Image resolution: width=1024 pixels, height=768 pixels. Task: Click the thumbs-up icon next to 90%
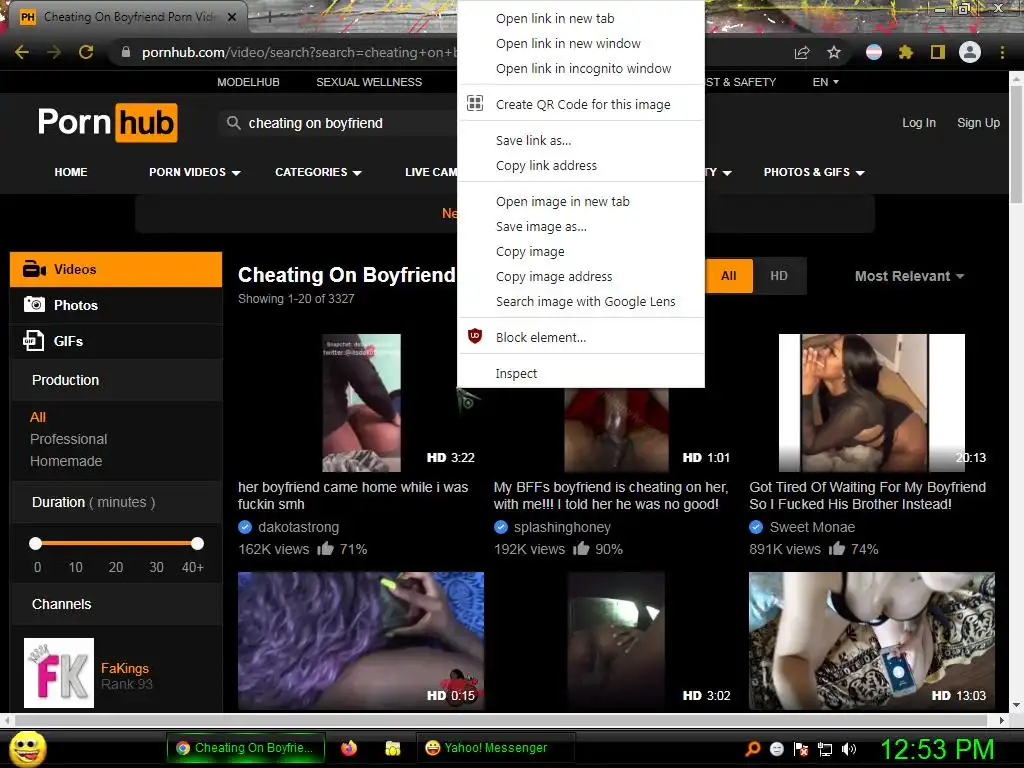click(581, 549)
